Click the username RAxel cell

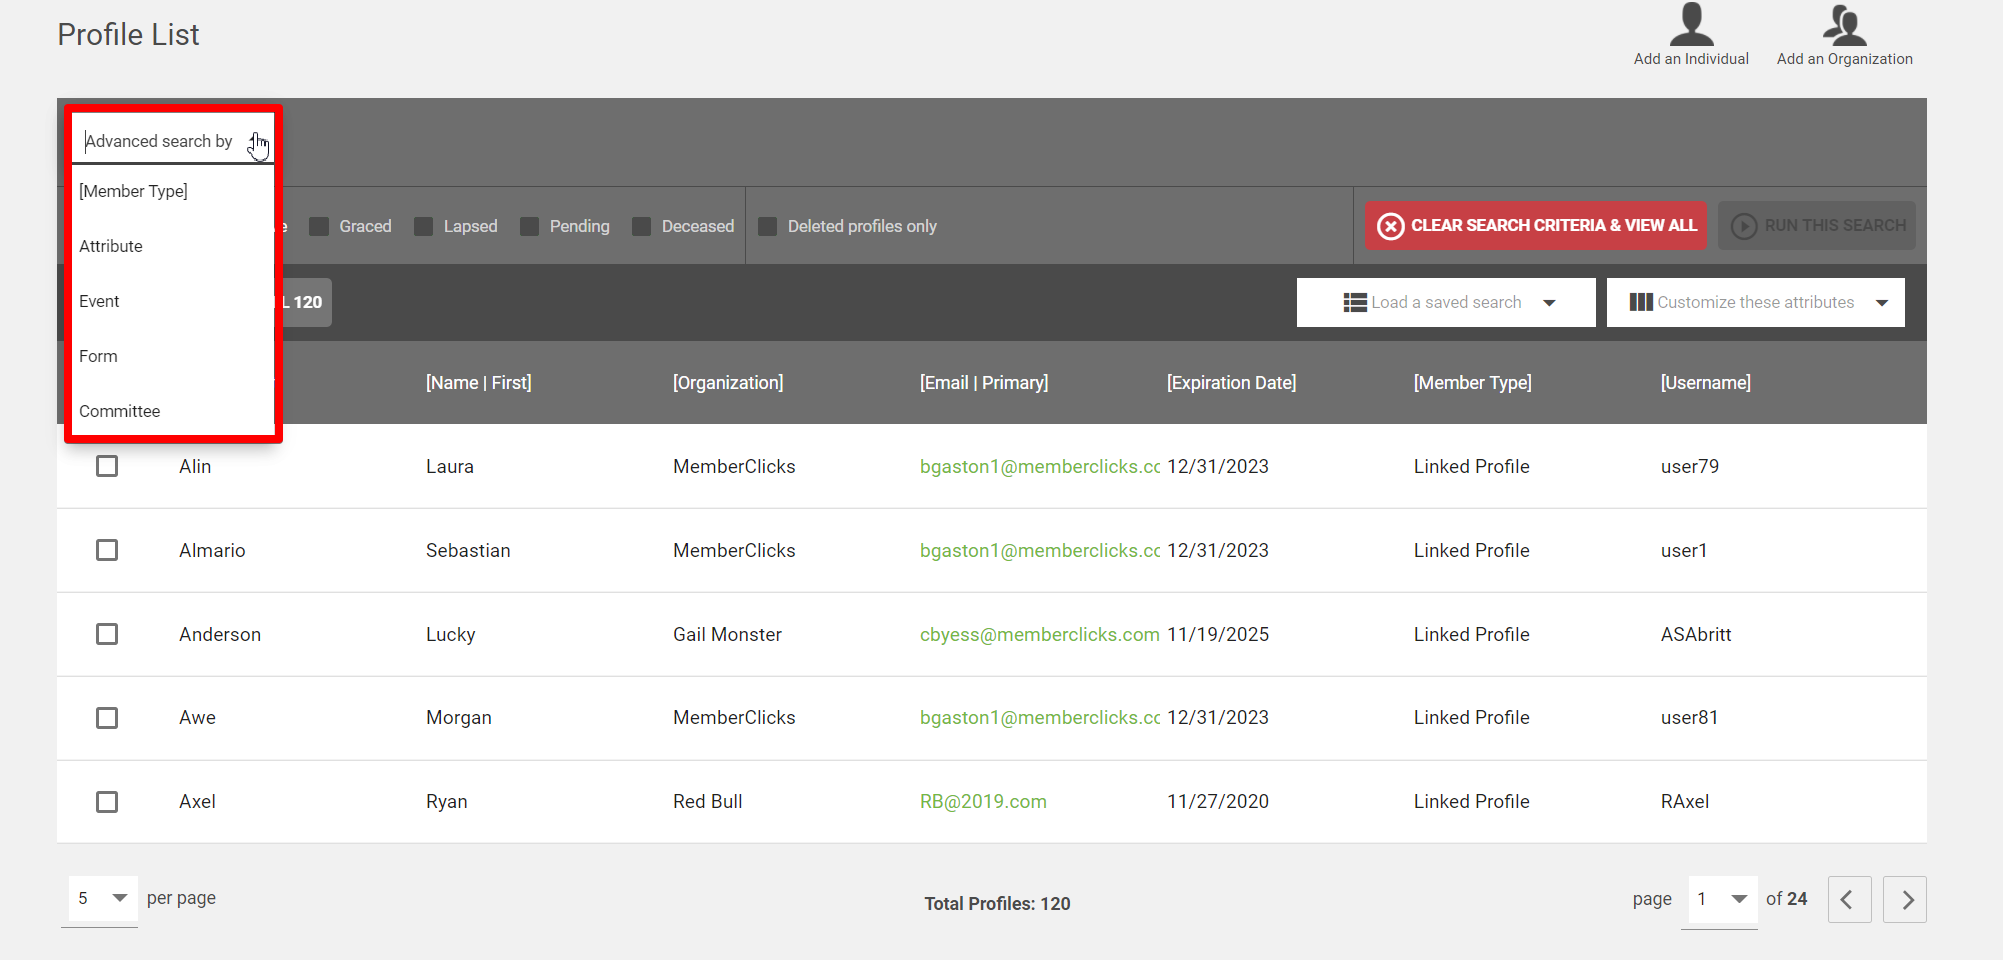[1685, 802]
